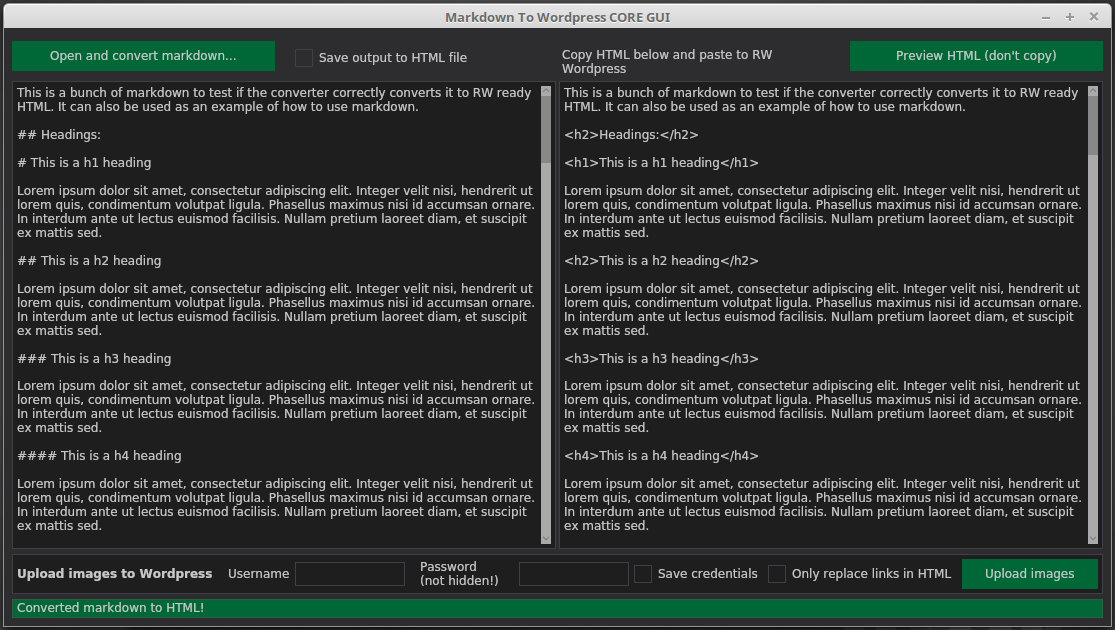Click scroll down arrow in markdown pane

pos(546,539)
